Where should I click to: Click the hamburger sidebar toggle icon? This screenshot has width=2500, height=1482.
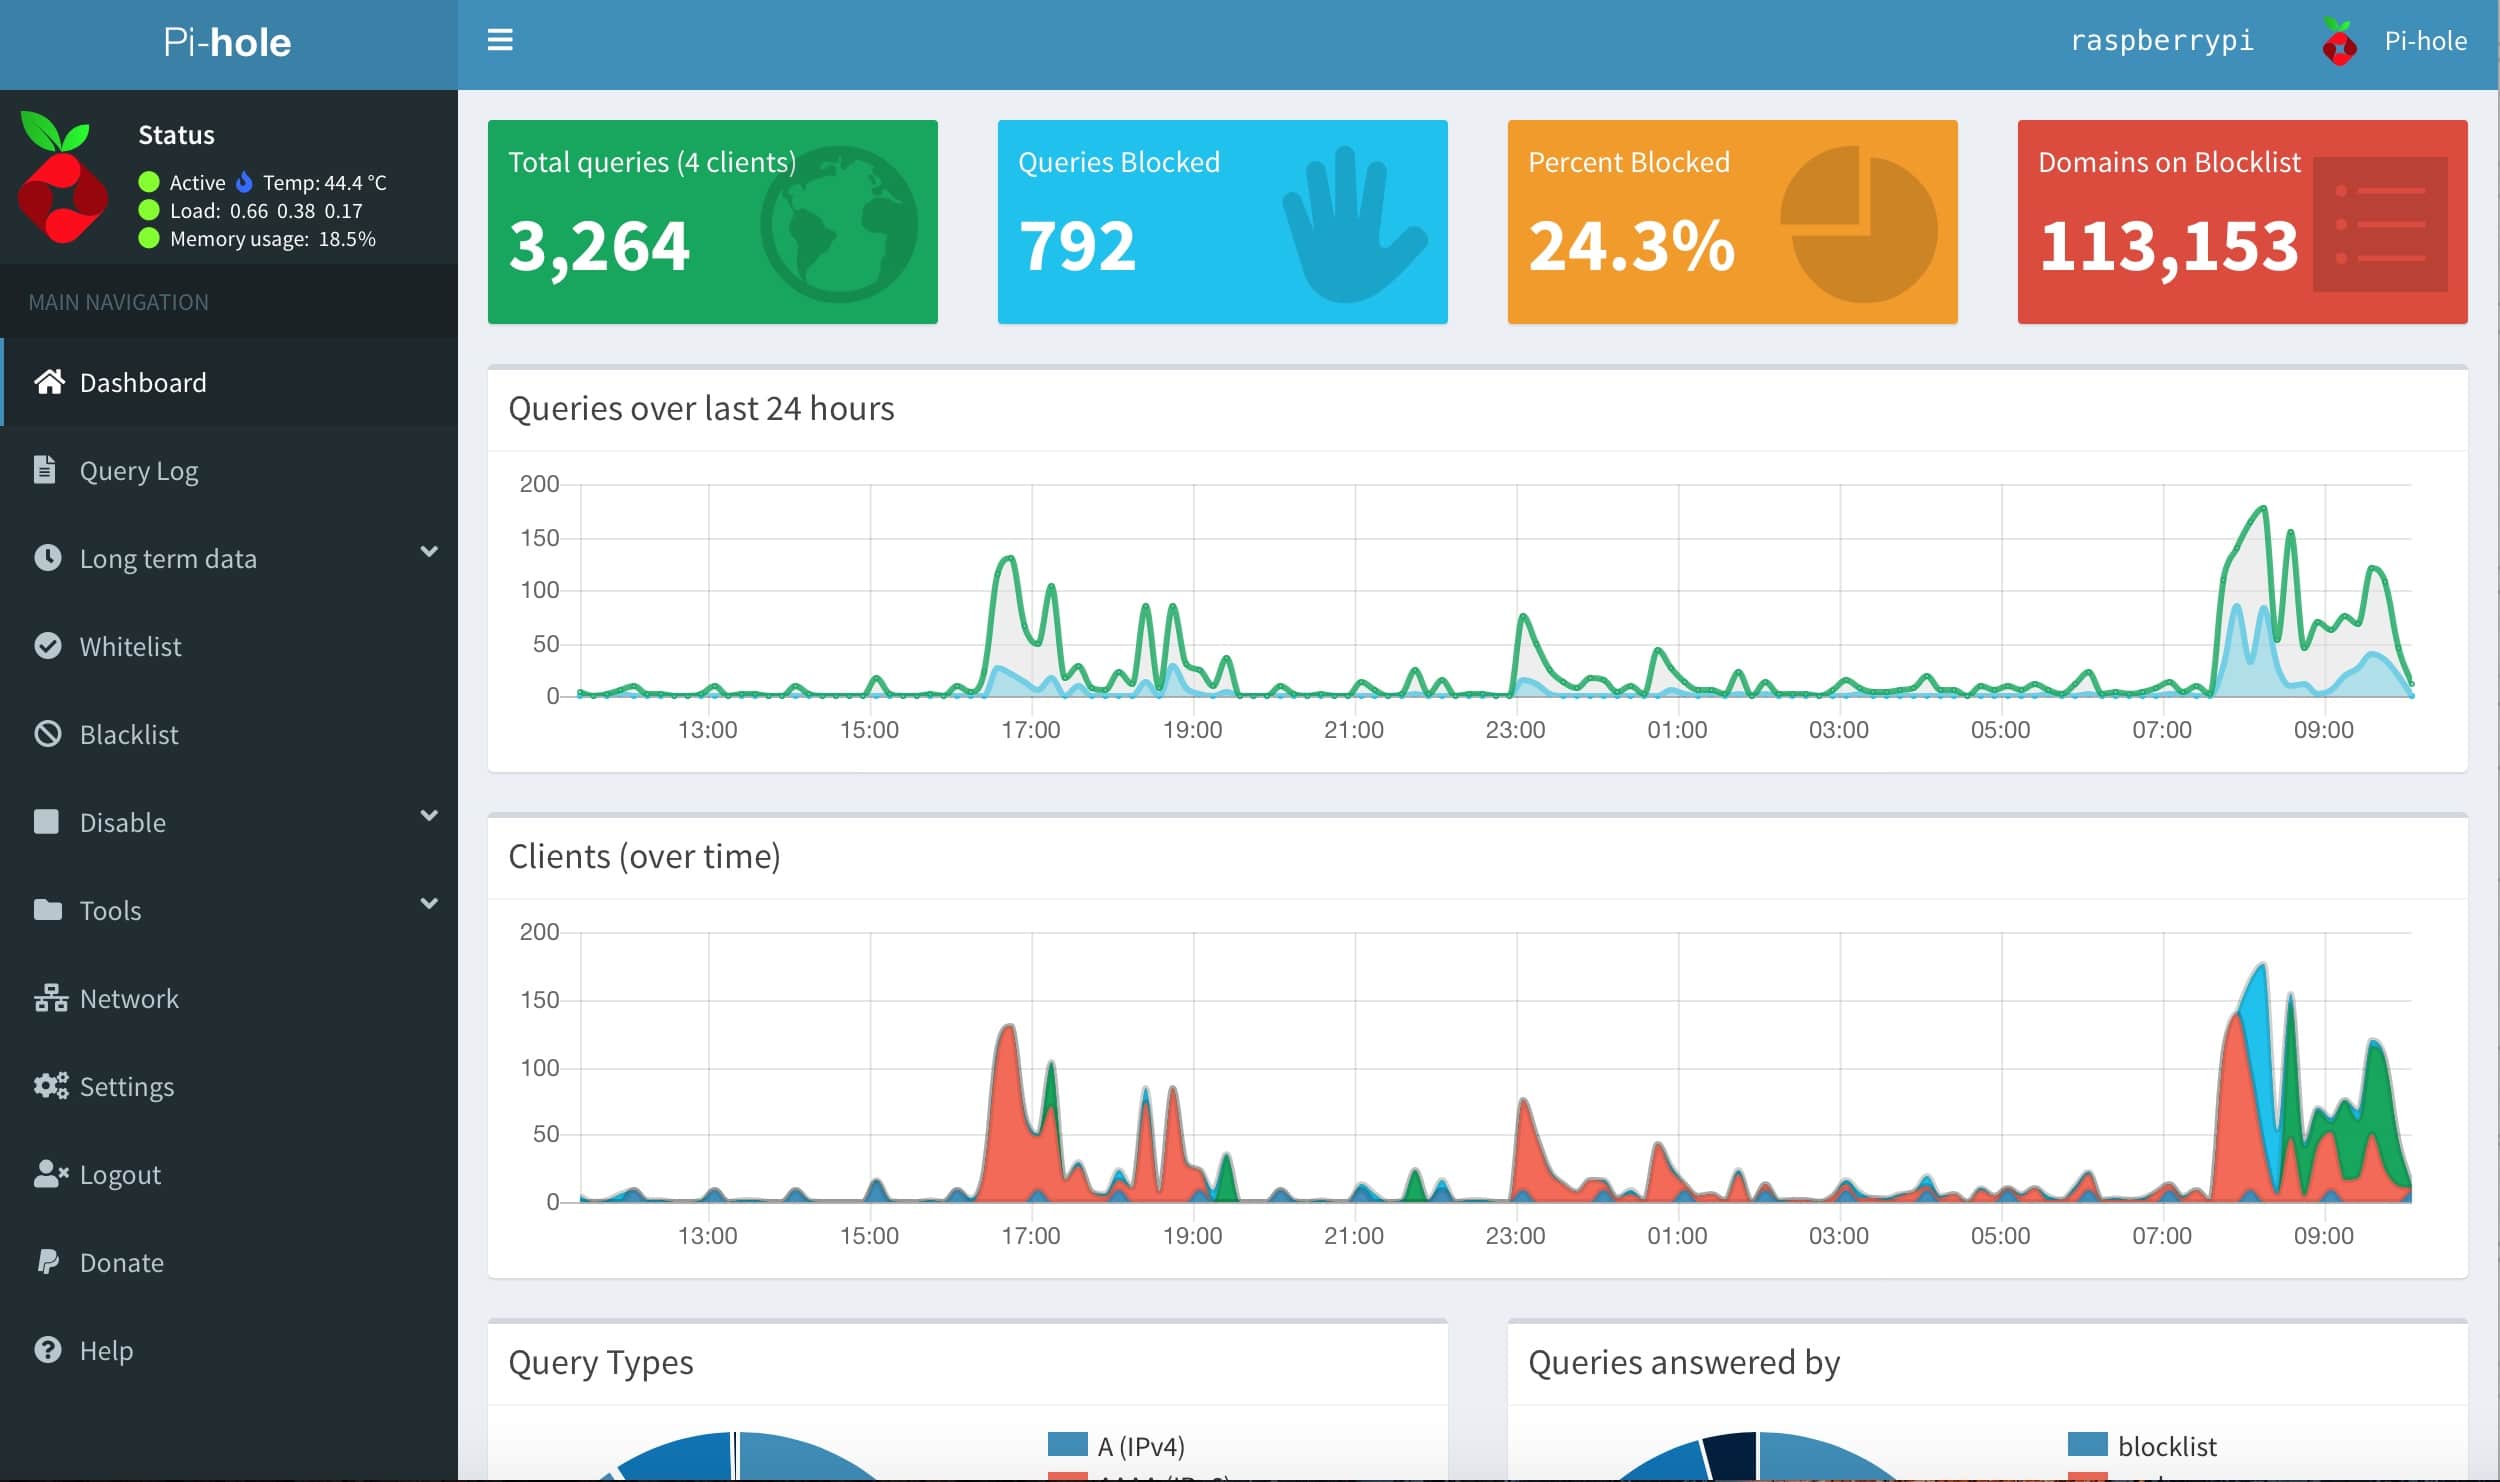[500, 40]
